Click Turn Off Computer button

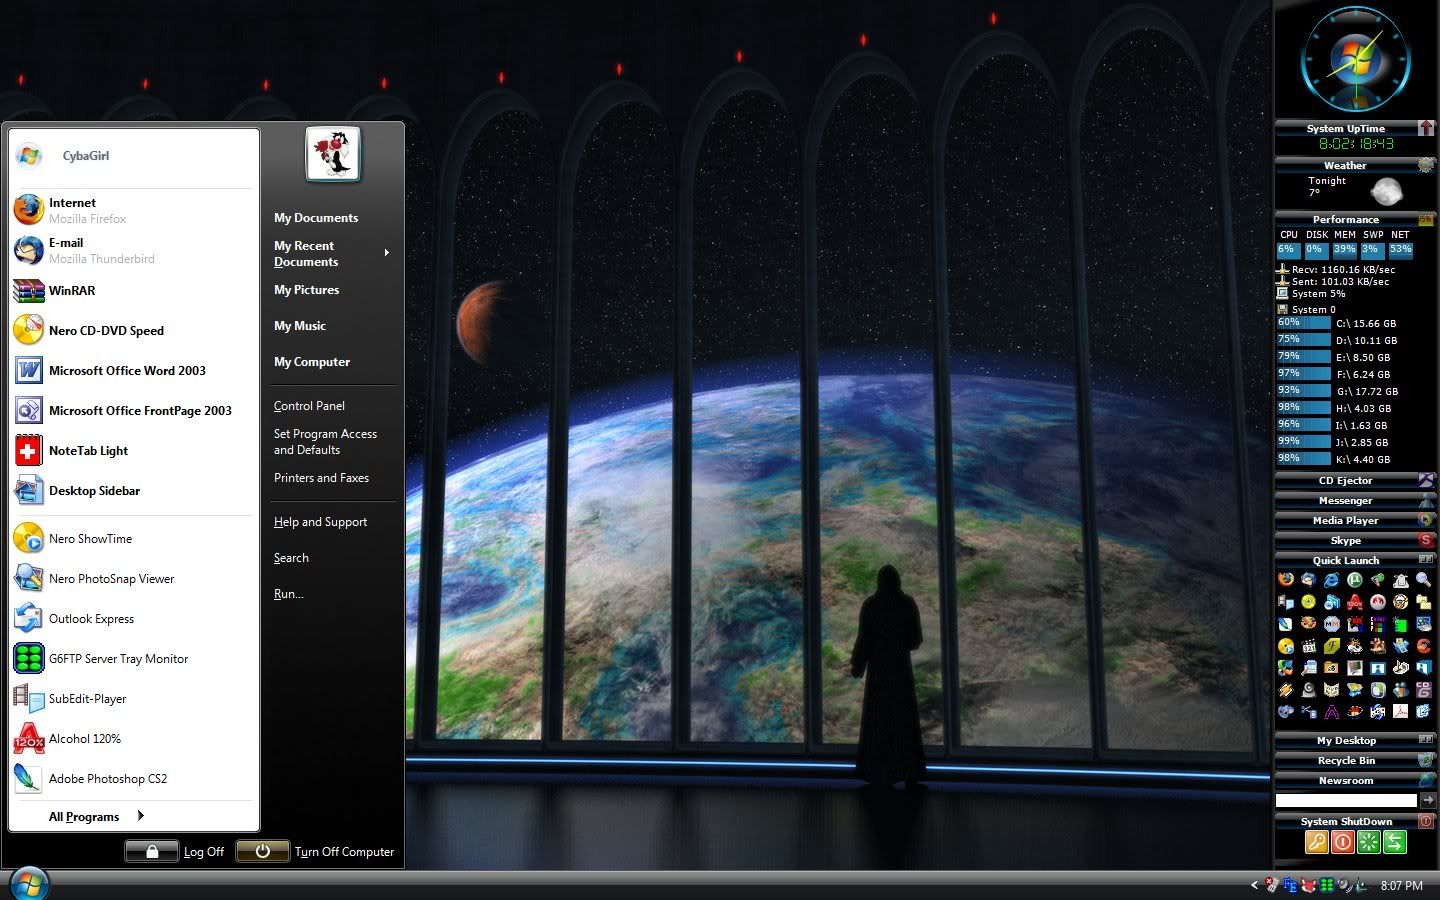(x=316, y=851)
